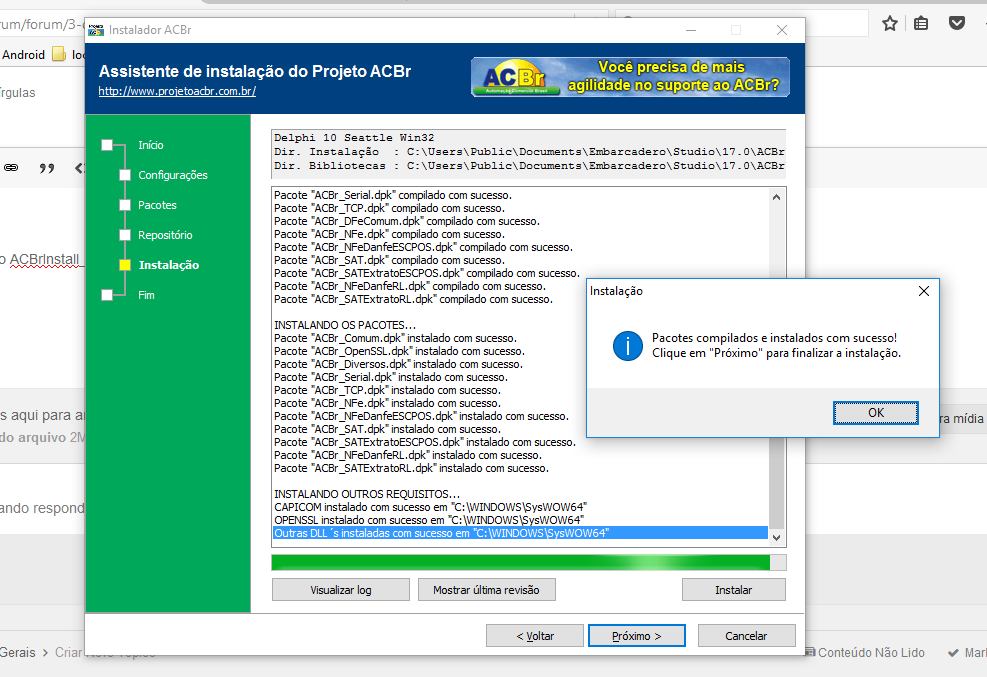Click the forum editor quote icon

tap(47, 168)
